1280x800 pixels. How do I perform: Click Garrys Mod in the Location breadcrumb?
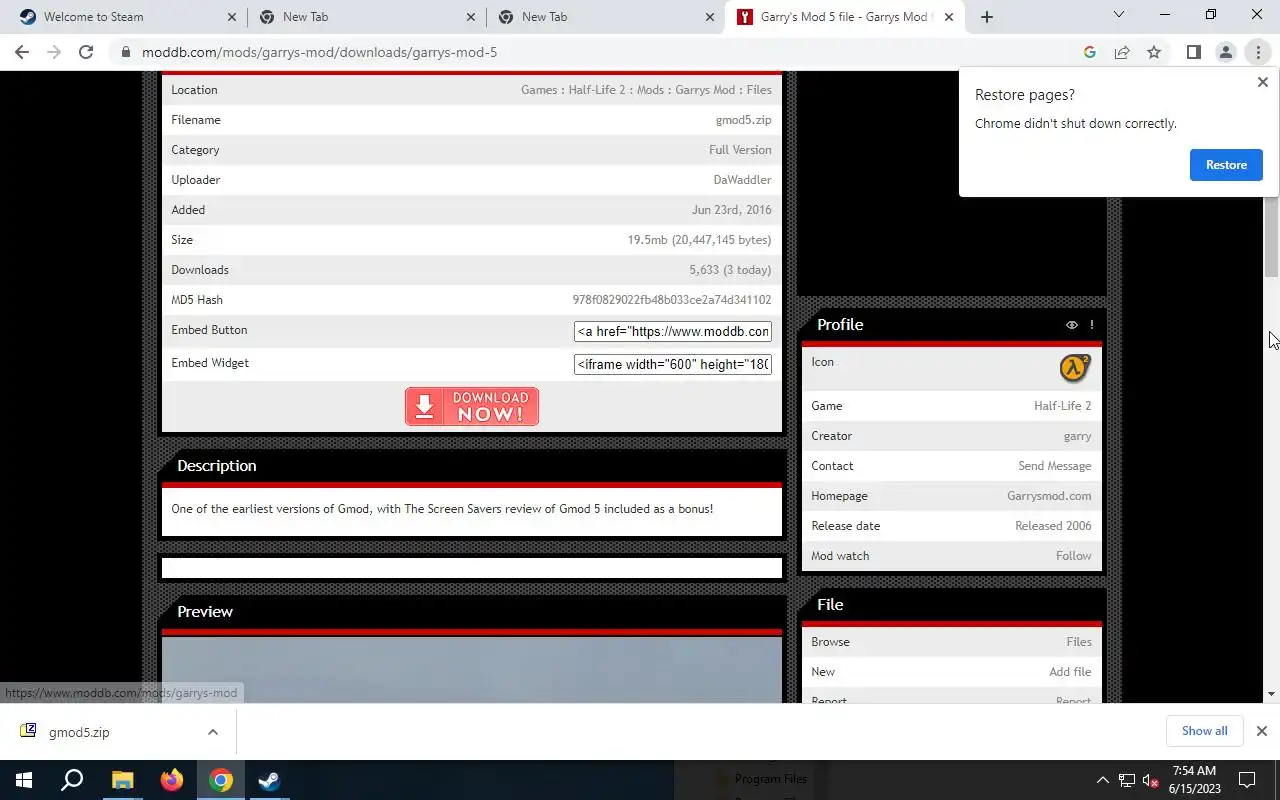[705, 90]
